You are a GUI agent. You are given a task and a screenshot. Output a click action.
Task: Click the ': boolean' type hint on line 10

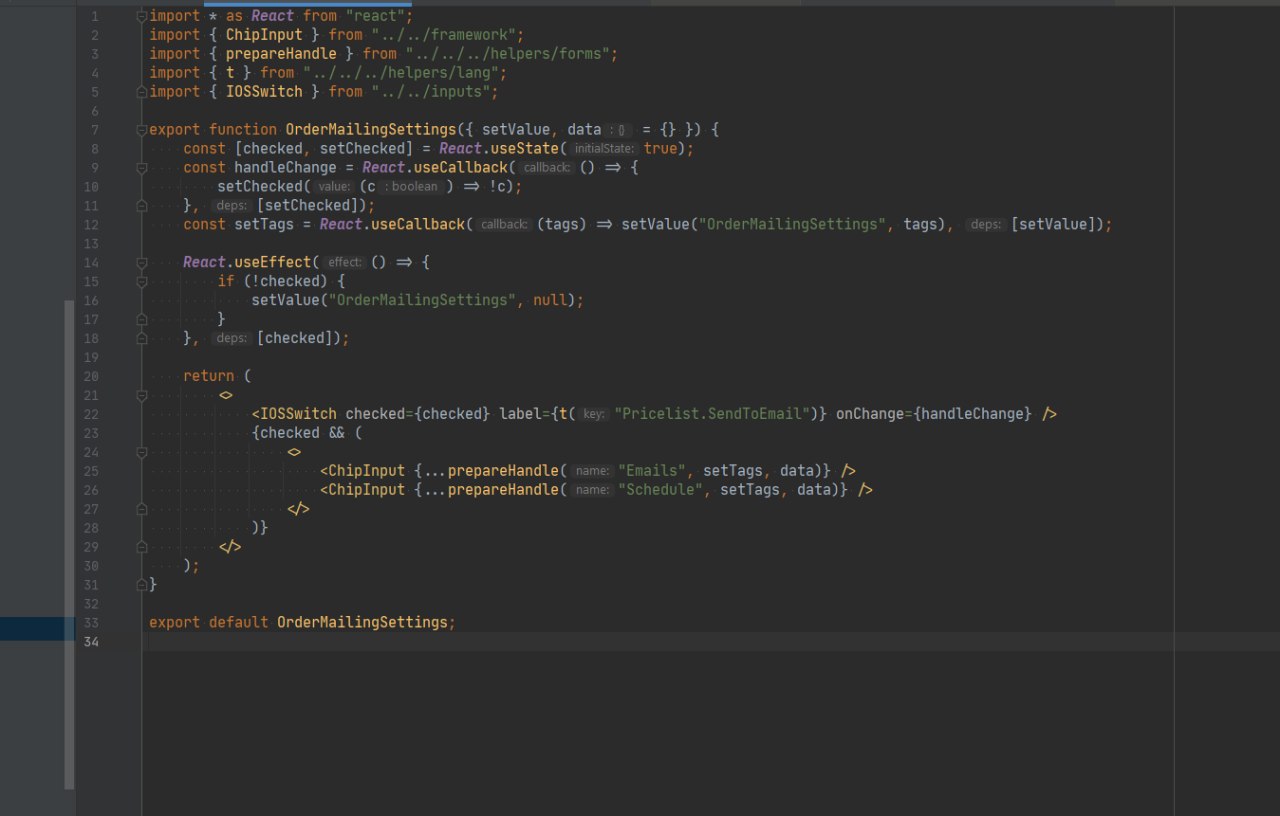coord(412,187)
